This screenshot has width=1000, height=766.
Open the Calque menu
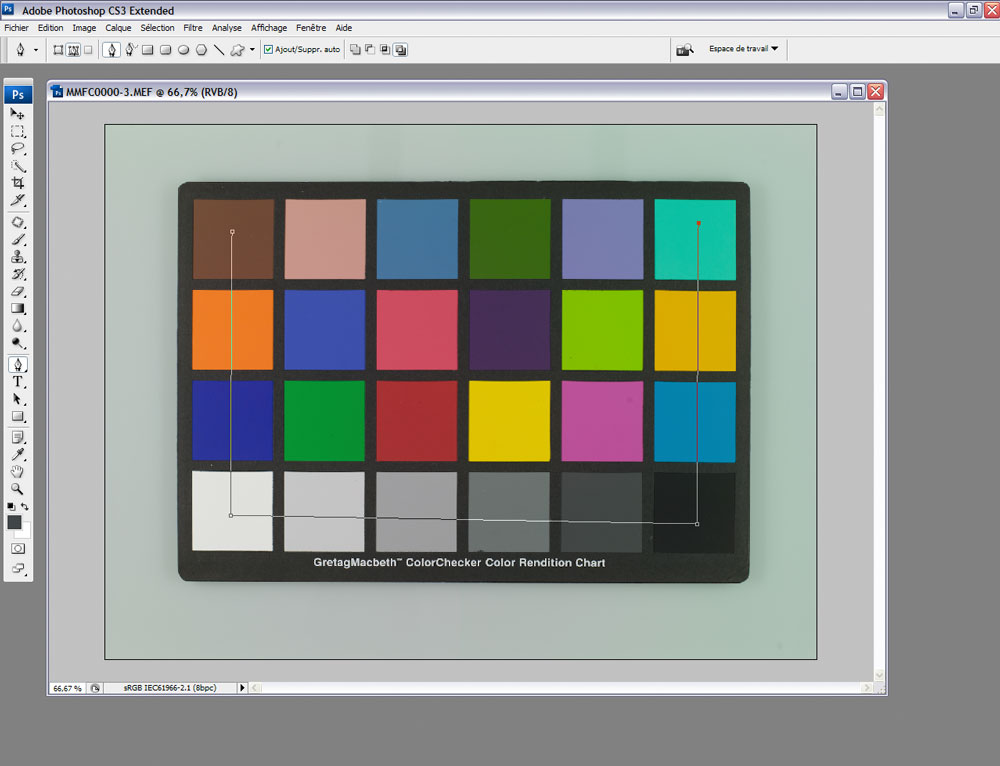click(x=118, y=28)
